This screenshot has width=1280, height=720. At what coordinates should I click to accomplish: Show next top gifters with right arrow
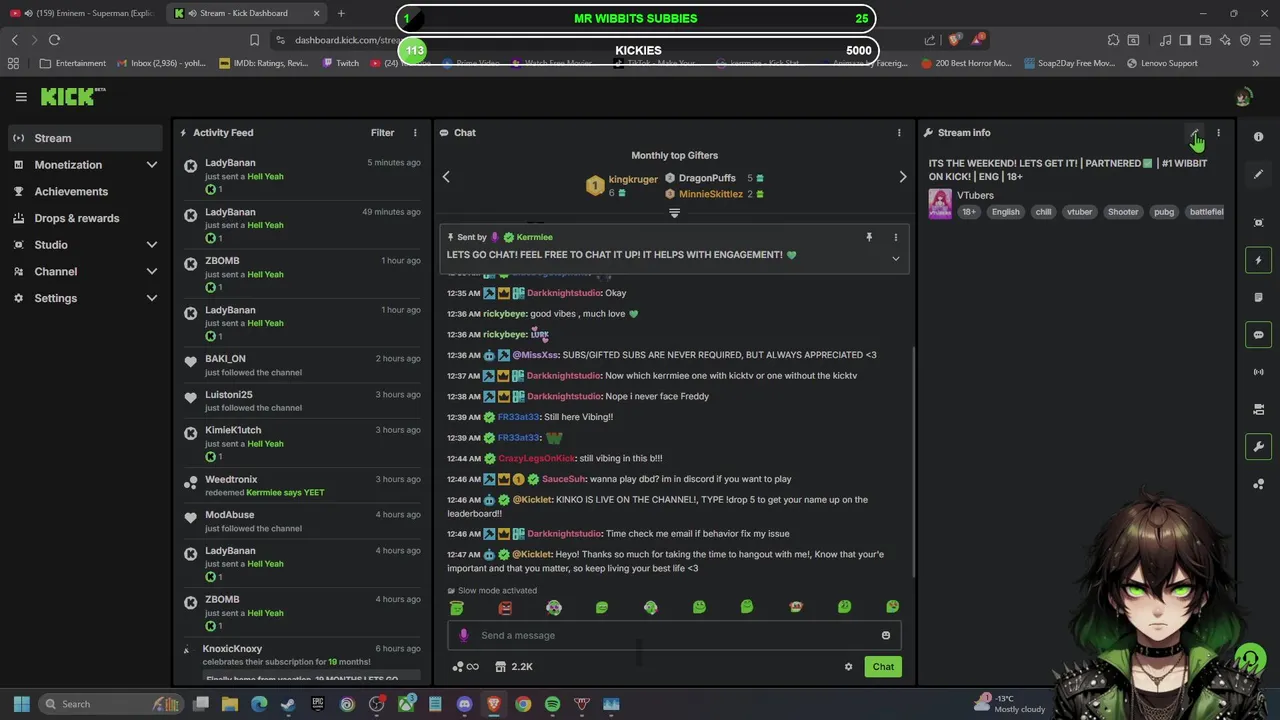click(902, 177)
